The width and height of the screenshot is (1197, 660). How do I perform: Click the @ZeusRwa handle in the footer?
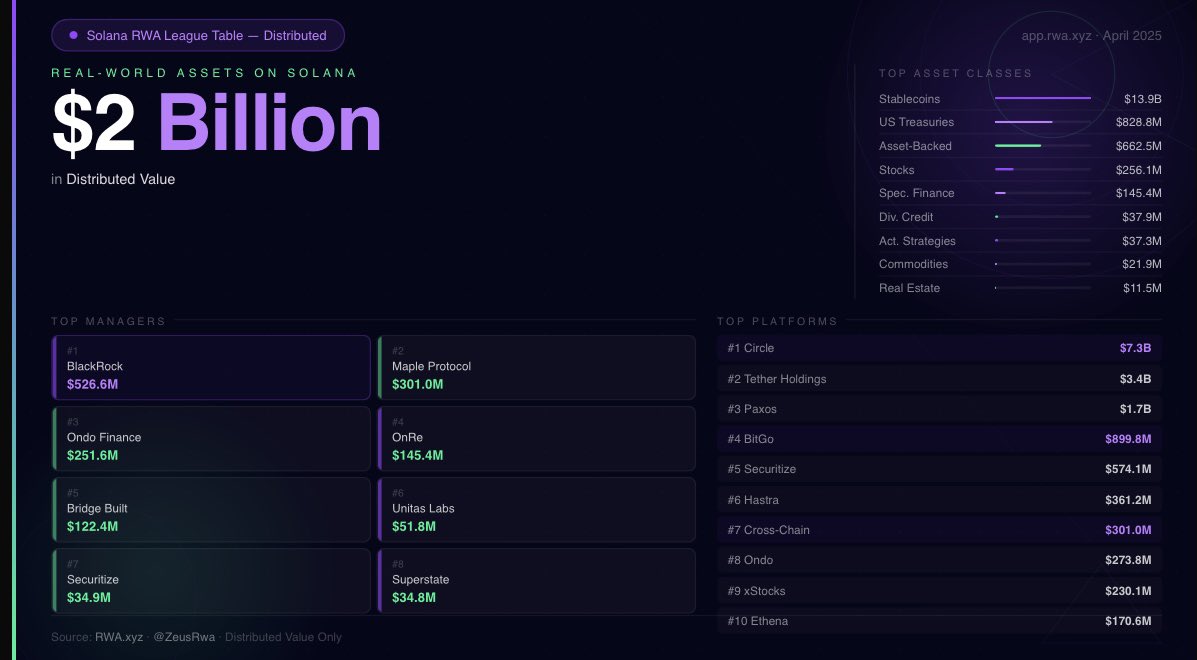183,637
